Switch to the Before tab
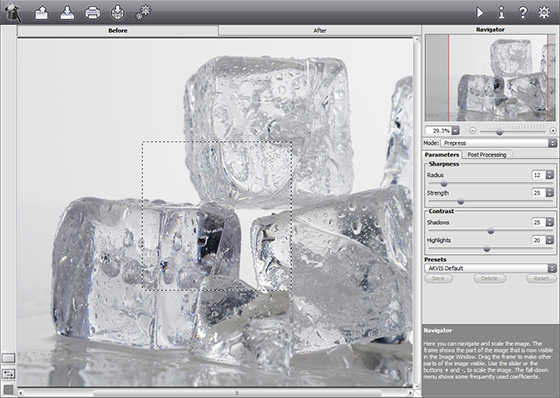 point(118,30)
